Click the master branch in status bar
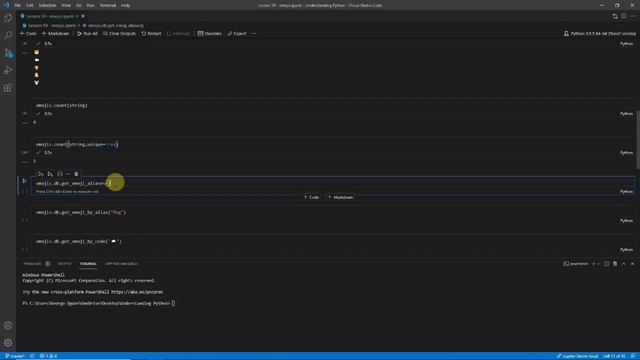The width and height of the screenshot is (640, 360). [x=15, y=356]
